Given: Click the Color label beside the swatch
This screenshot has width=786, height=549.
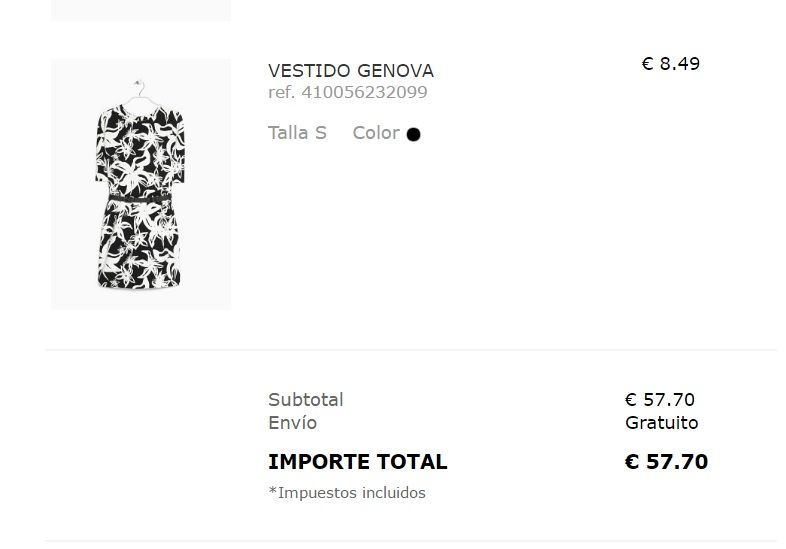Looking at the screenshot, I should coord(376,133).
